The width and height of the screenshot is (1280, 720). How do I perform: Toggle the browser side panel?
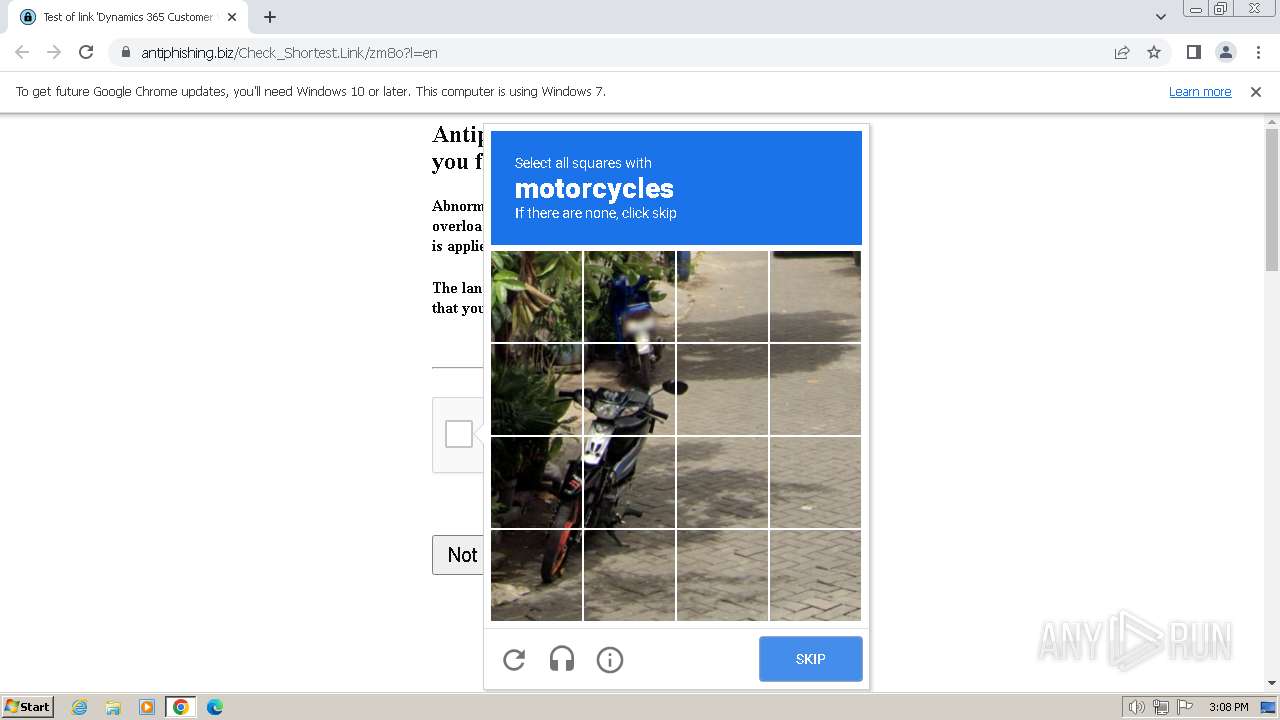(1193, 52)
